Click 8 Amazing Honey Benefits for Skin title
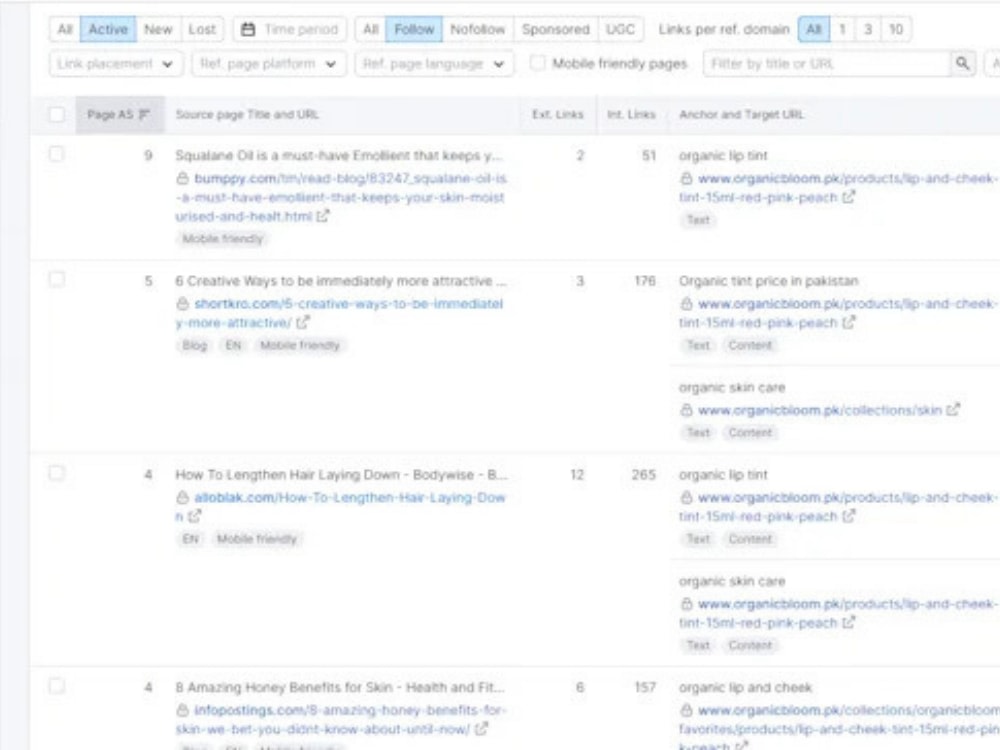This screenshot has width=1000, height=750. click(x=340, y=688)
